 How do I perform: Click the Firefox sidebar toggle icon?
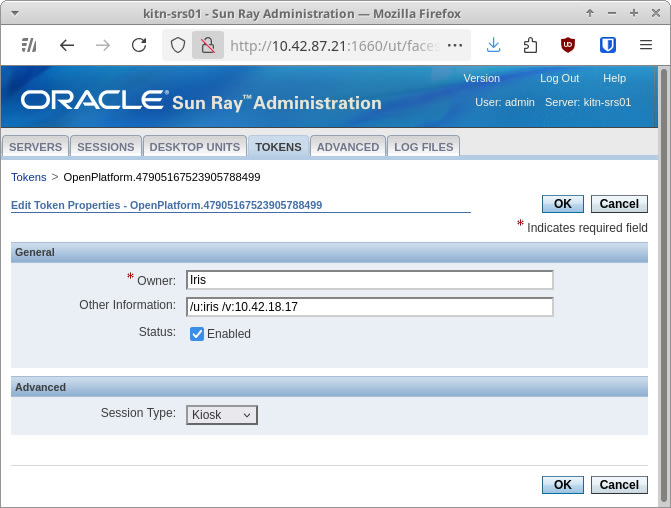click(x=29, y=45)
